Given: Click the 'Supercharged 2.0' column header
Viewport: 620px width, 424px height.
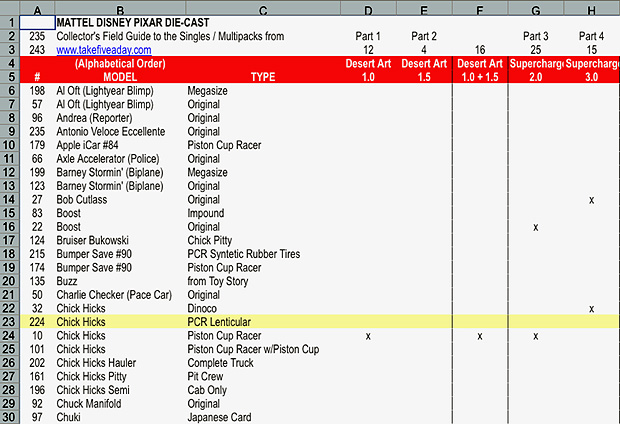Looking at the screenshot, I should 536,70.
